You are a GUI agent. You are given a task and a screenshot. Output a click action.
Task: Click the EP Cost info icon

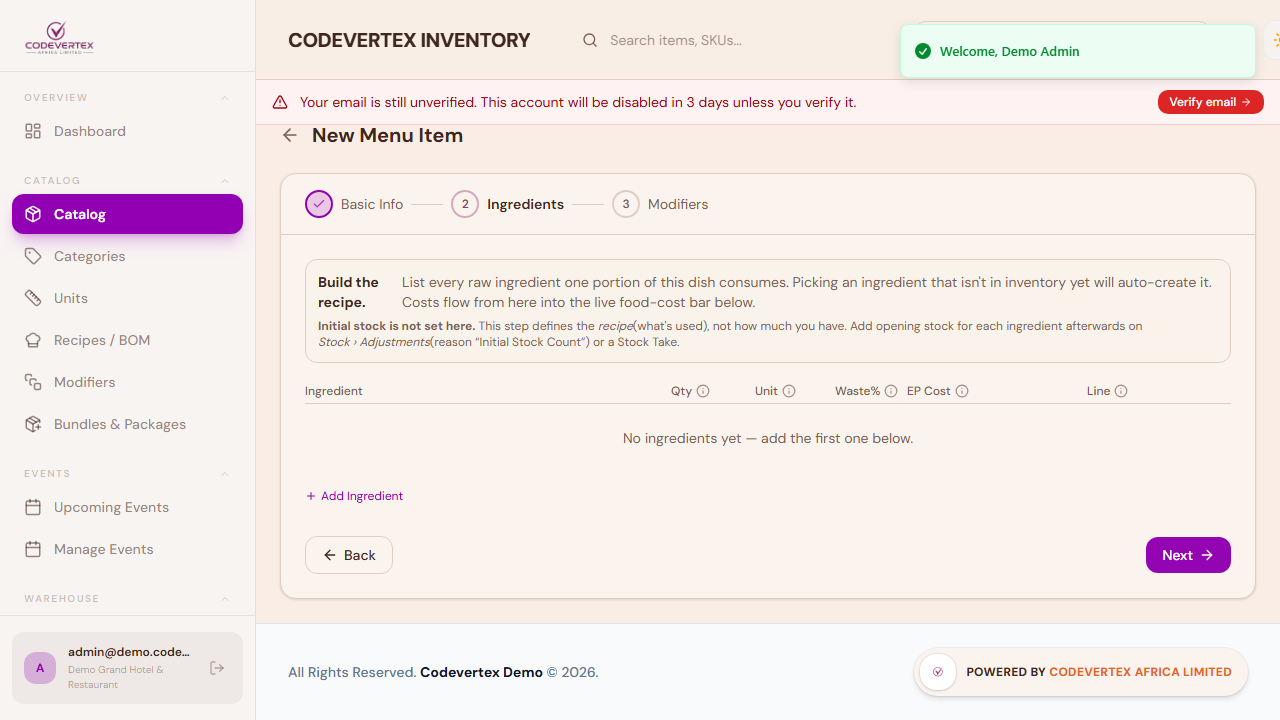point(962,391)
